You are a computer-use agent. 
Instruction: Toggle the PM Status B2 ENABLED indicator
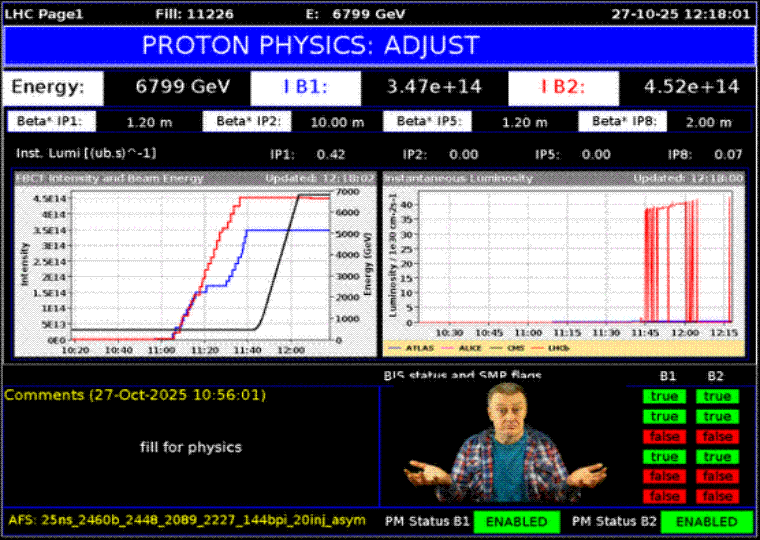pyautogui.click(x=706, y=522)
